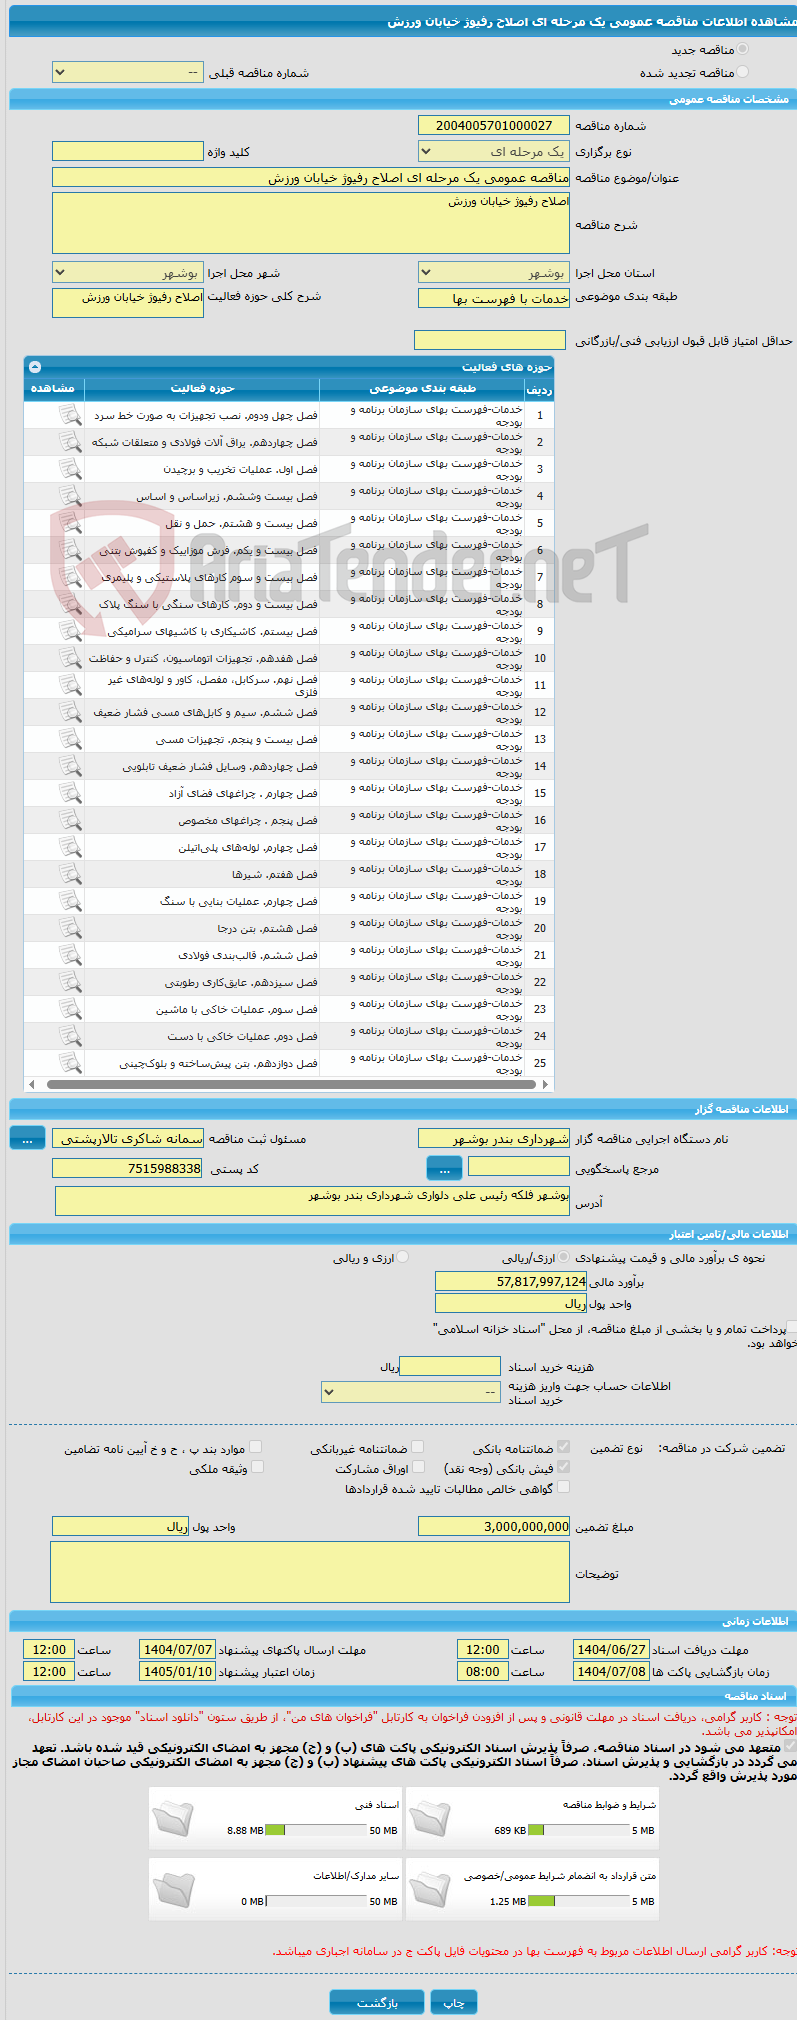
Task: Toggle موارد بند پ، ج و خ checkbox
Action: click(x=256, y=1447)
